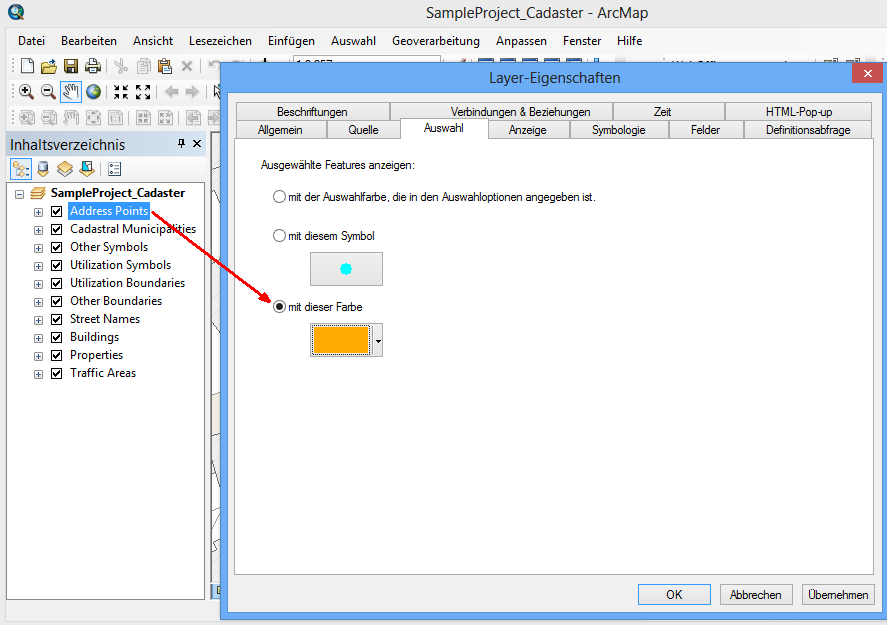Viewport: 887px width, 625px height.
Task: Click the Full Extent globe icon
Action: [x=94, y=91]
